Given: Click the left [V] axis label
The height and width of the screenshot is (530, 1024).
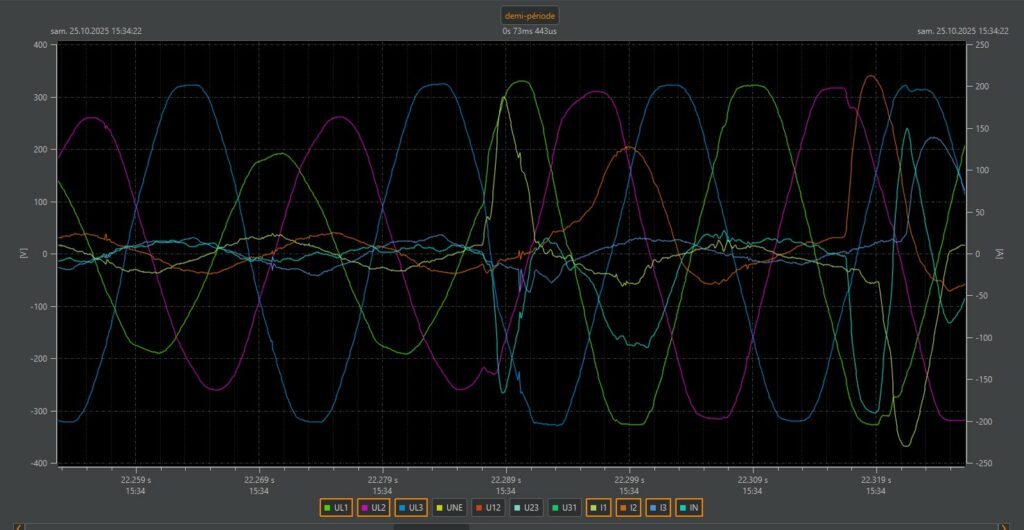Looking at the screenshot, I should pyautogui.click(x=21, y=255).
